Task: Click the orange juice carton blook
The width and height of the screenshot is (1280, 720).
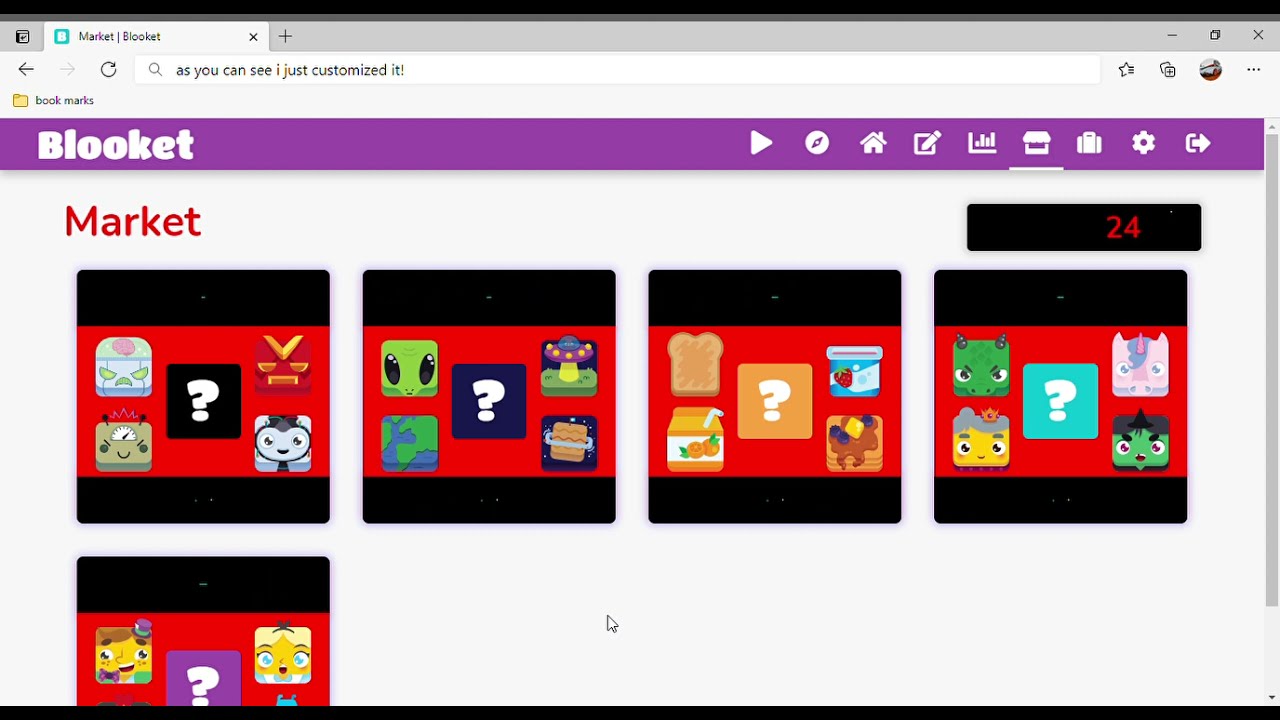Action: [695, 439]
